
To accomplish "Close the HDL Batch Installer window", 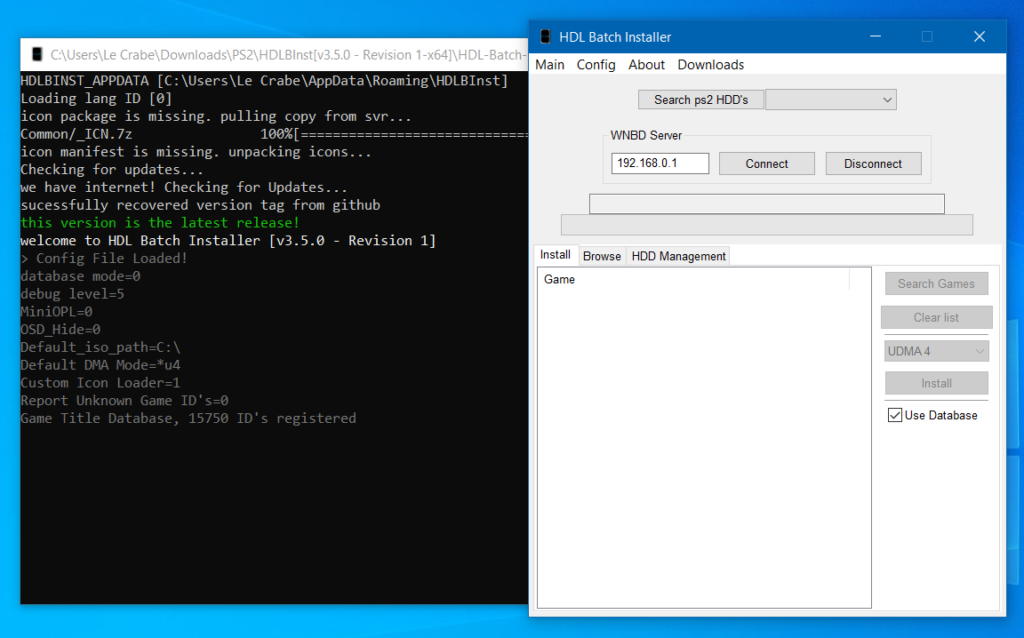I will pos(979,37).
